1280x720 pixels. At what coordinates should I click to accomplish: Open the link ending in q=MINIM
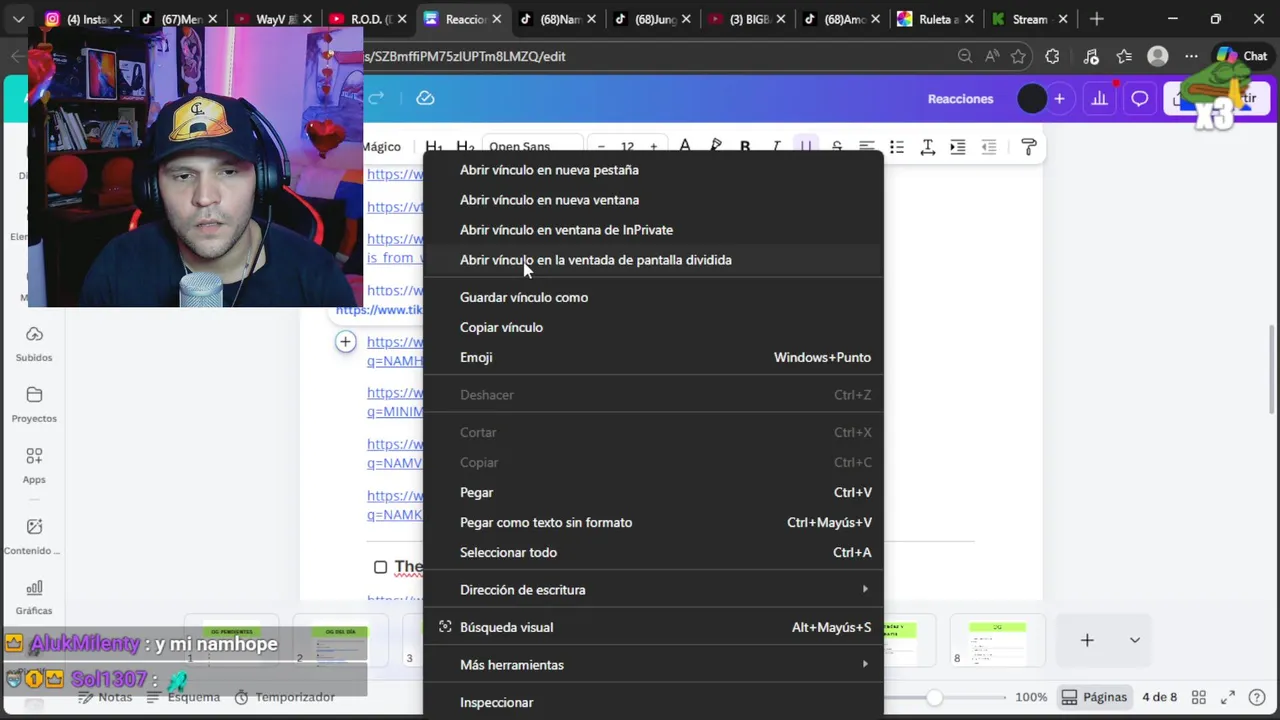click(x=395, y=402)
